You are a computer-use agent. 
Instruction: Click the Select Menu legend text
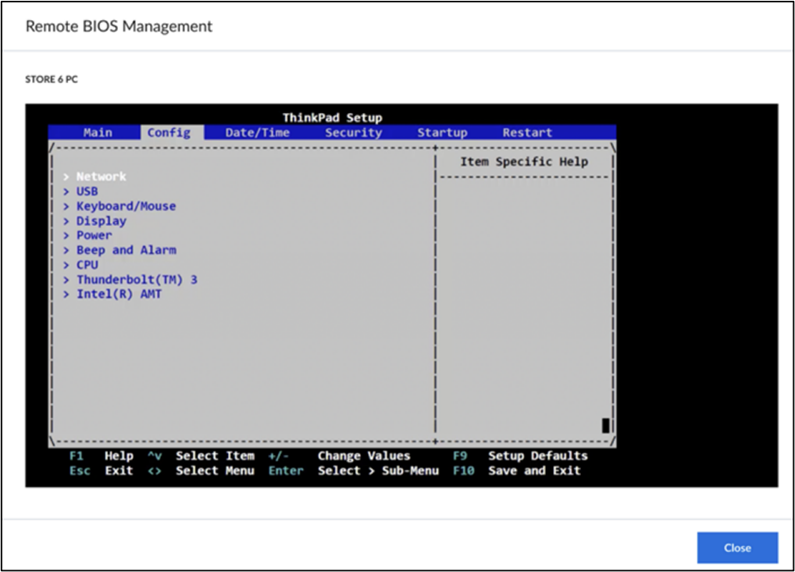215,471
